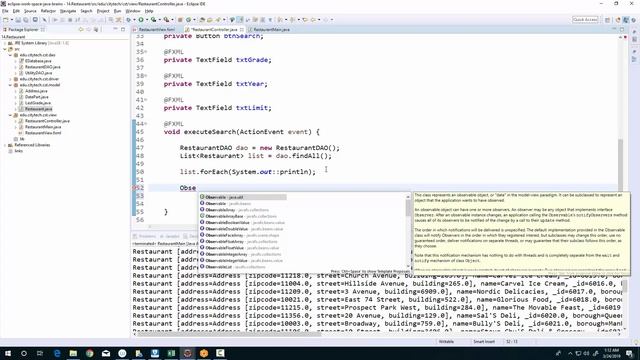
Task: Expand the JRE System Library node
Action: [x=5, y=43]
